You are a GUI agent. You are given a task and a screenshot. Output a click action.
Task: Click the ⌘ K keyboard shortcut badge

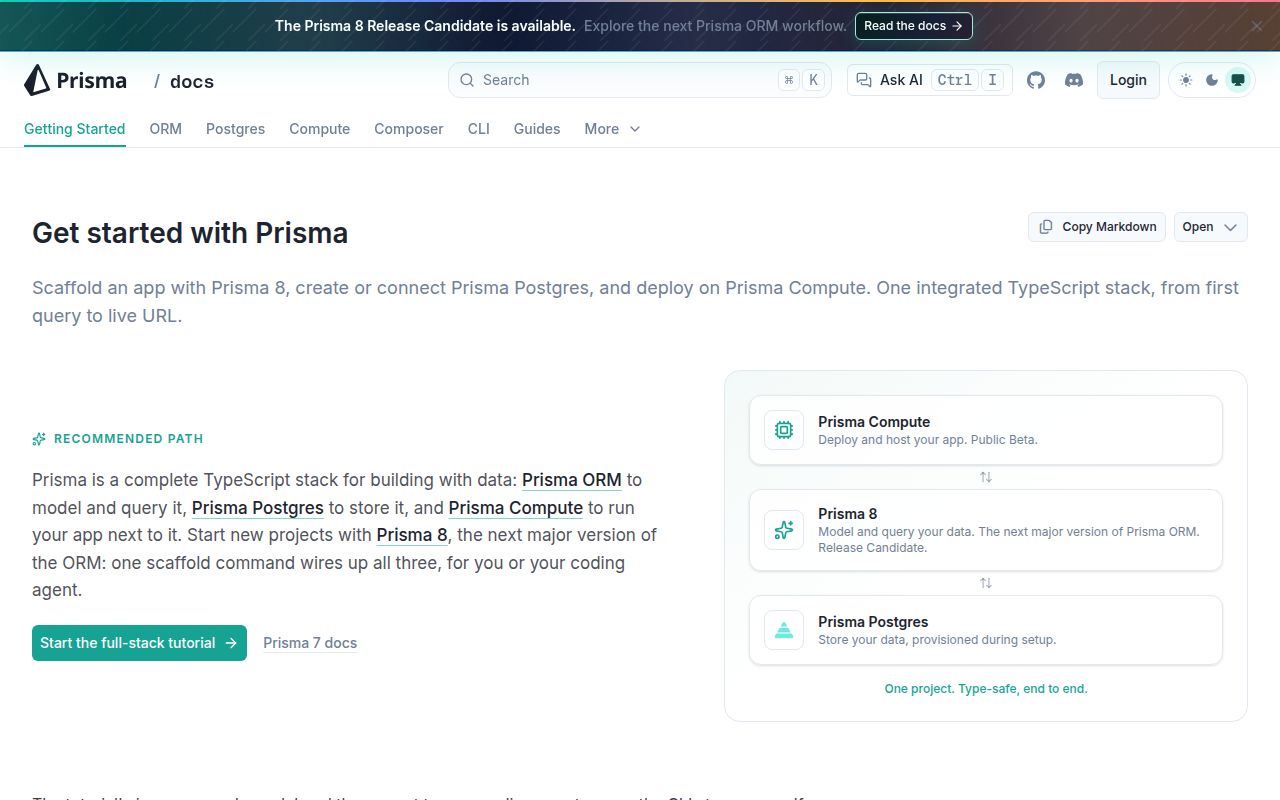(802, 80)
